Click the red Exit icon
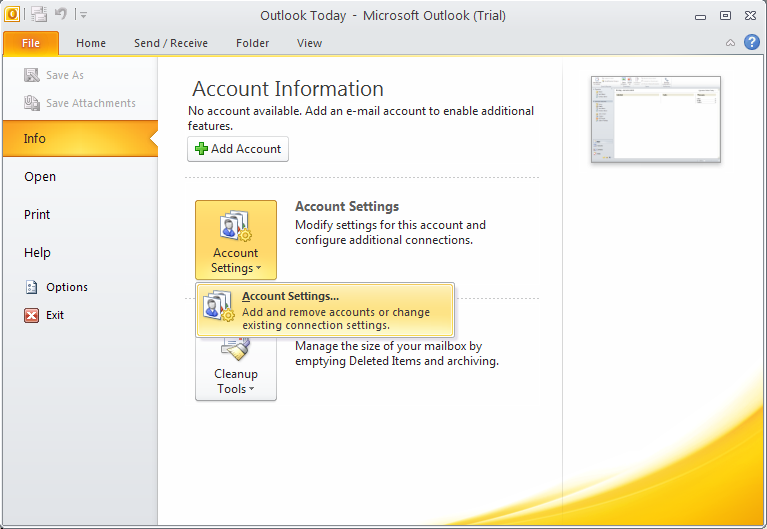767x529 pixels. pyautogui.click(x=31, y=315)
